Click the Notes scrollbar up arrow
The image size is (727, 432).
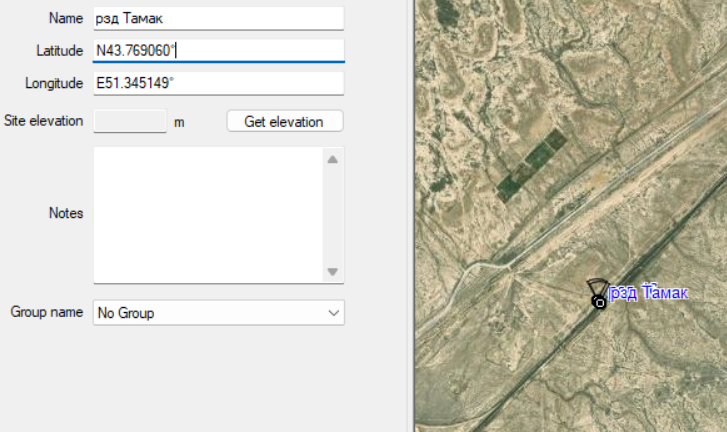[x=333, y=159]
